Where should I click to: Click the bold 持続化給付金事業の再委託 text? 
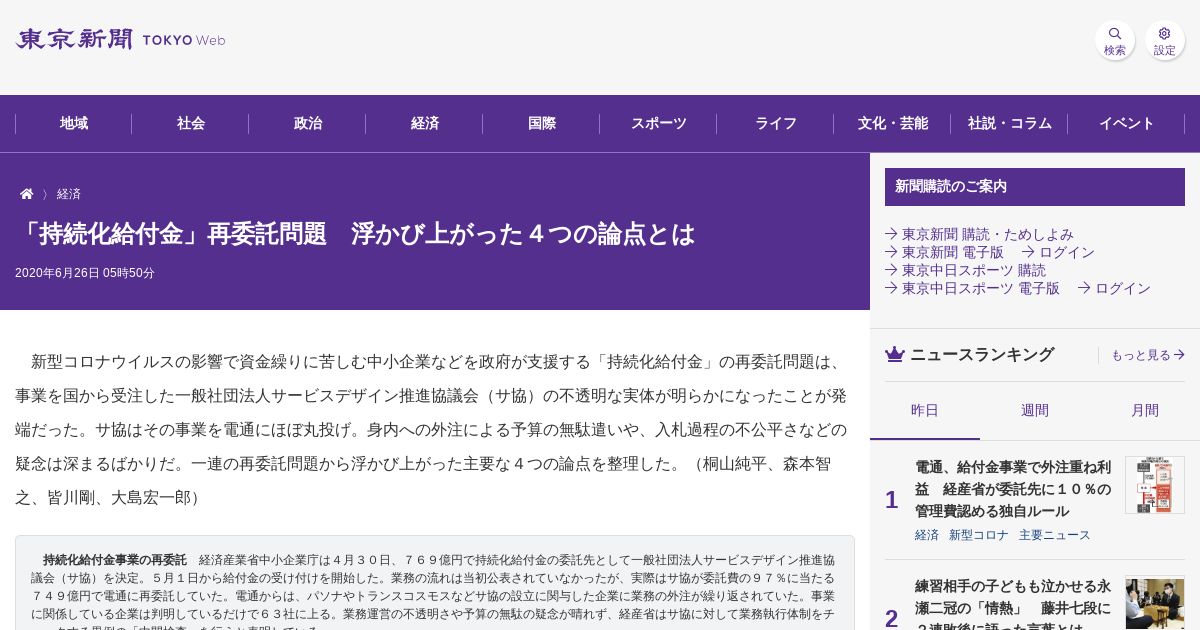(114, 560)
